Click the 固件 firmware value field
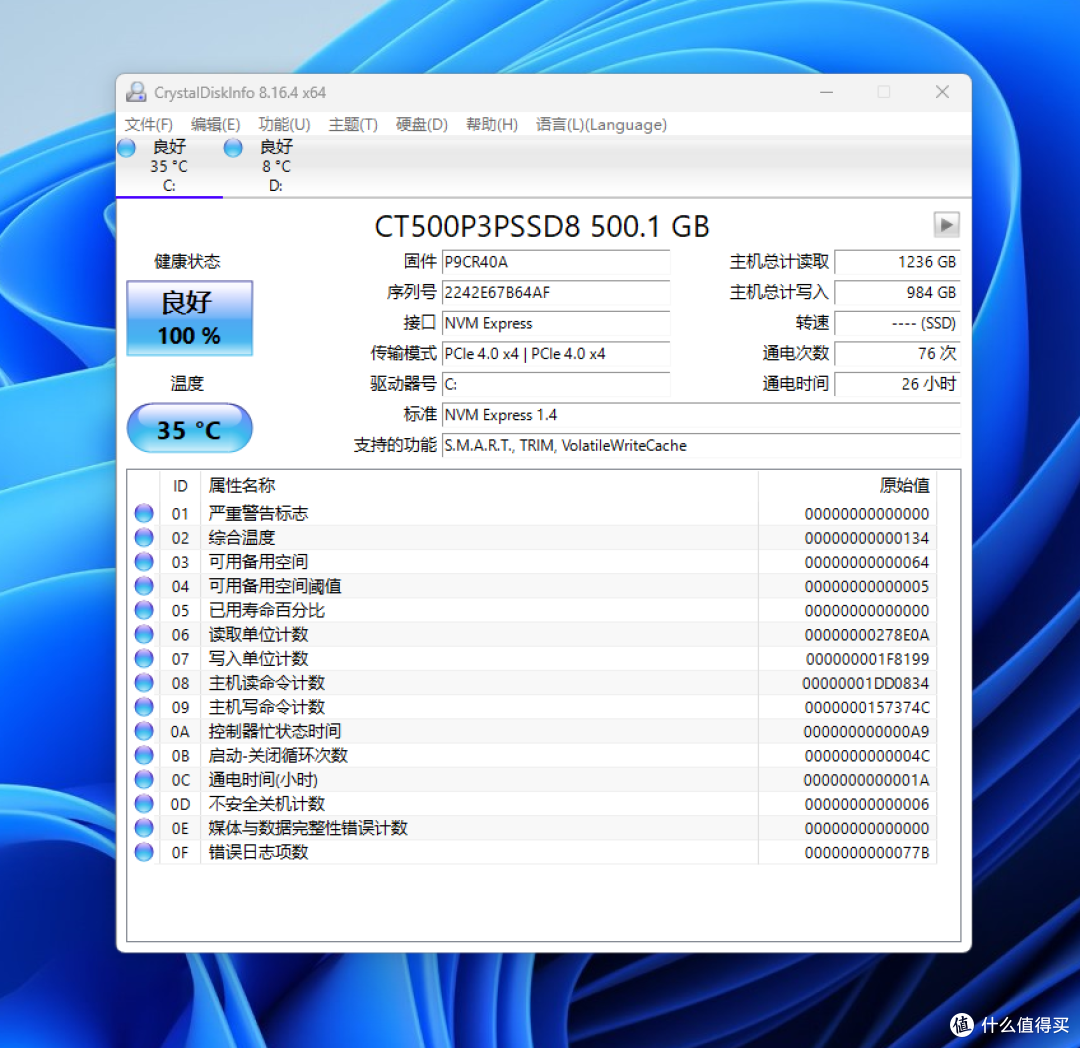 (556, 262)
